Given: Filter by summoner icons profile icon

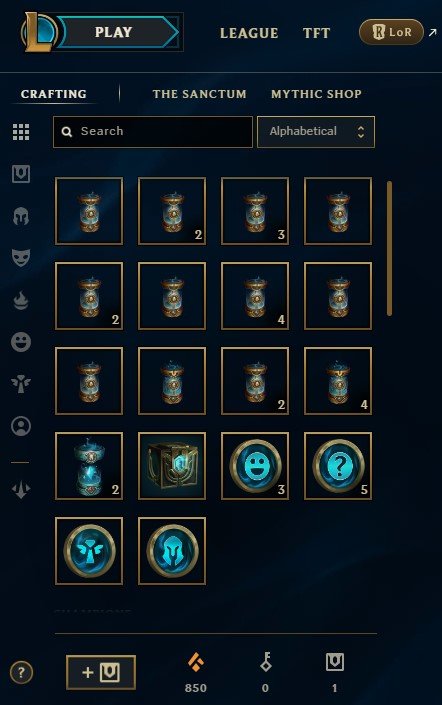Looking at the screenshot, I should pos(21,426).
